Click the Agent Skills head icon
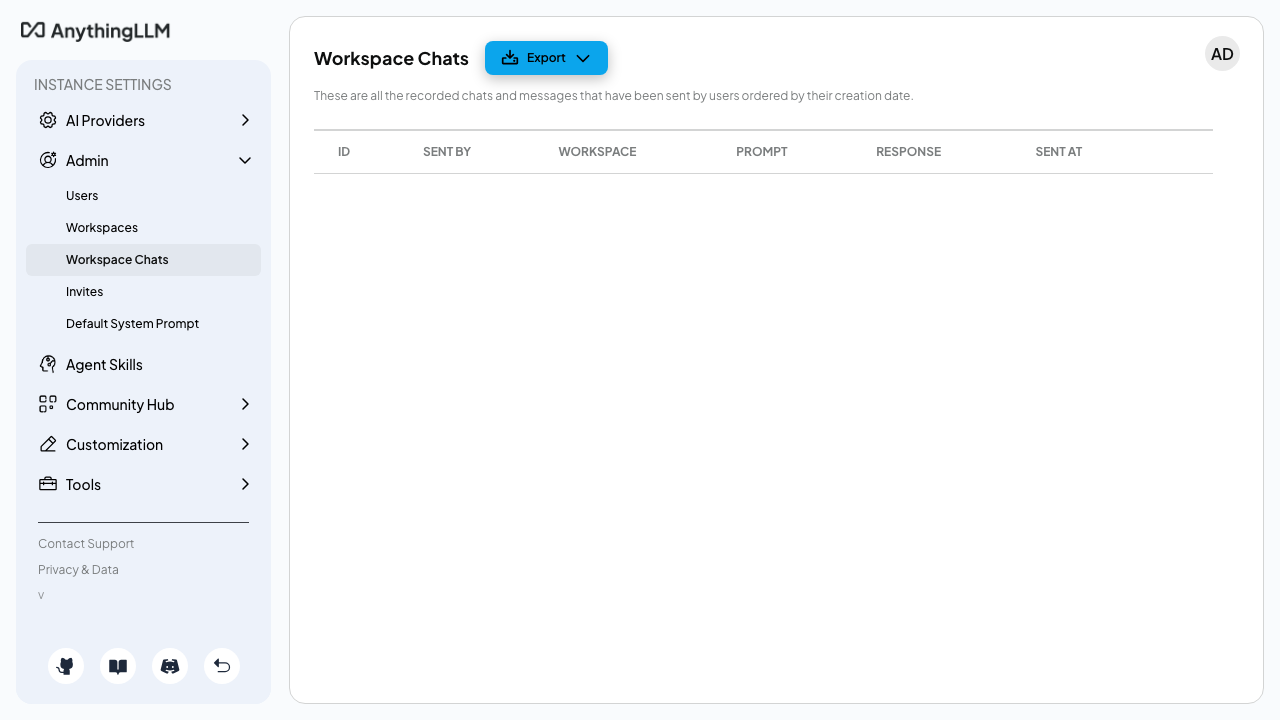The image size is (1280, 720). (x=48, y=364)
